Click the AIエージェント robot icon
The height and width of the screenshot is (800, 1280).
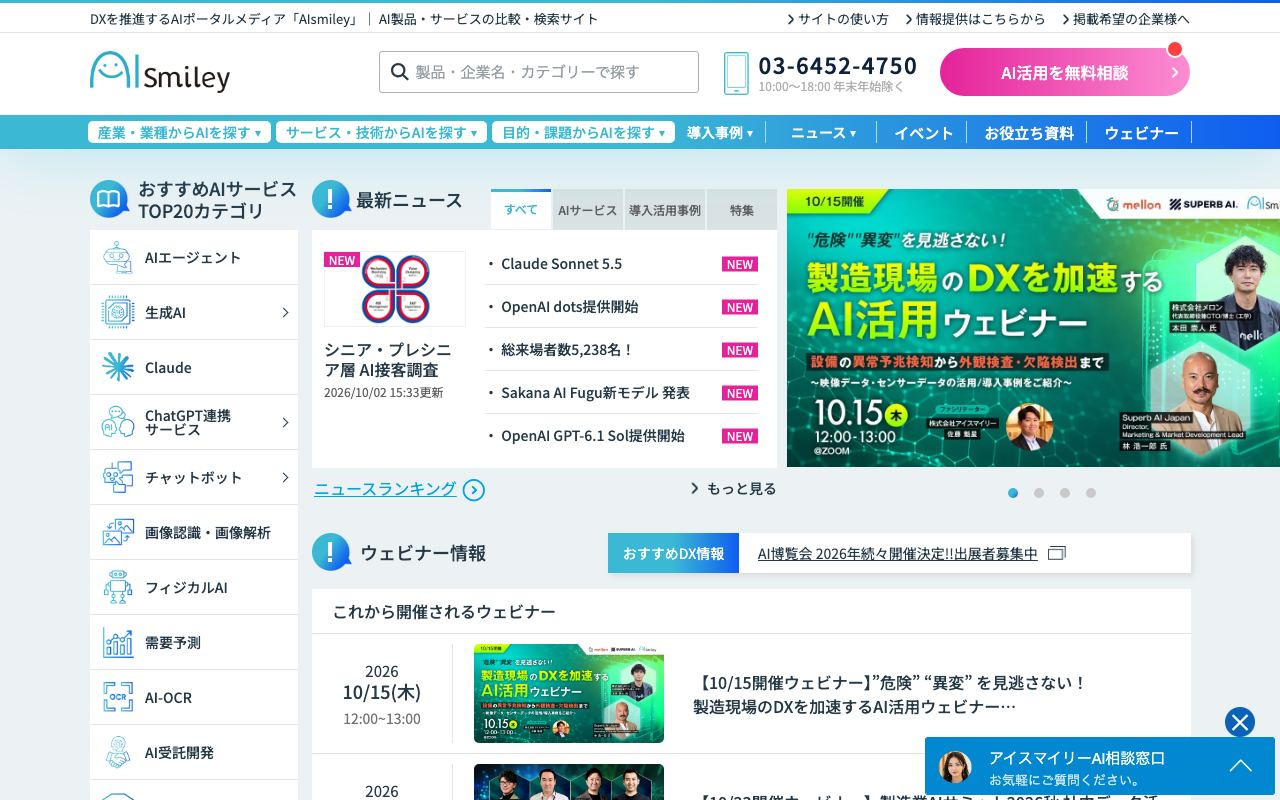click(x=118, y=257)
